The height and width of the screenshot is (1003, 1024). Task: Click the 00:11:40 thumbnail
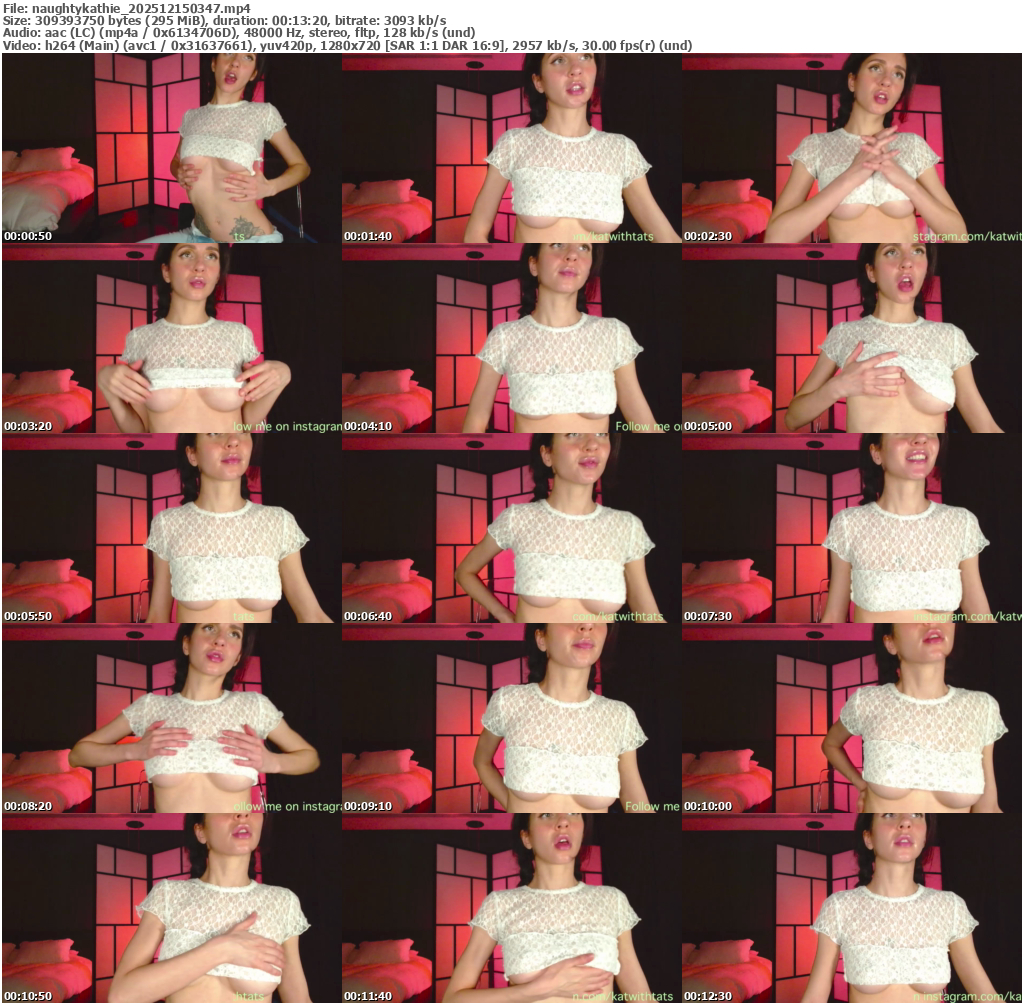point(511,908)
